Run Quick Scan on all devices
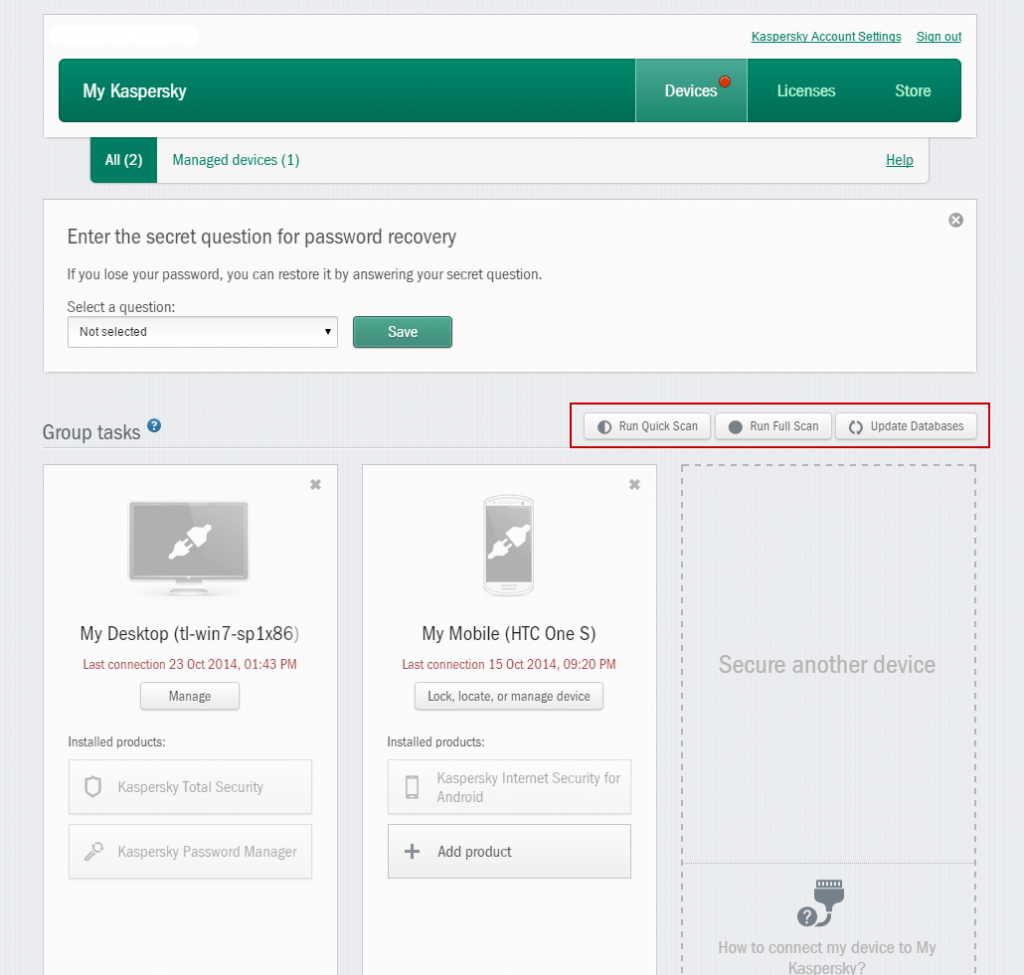 click(x=647, y=426)
